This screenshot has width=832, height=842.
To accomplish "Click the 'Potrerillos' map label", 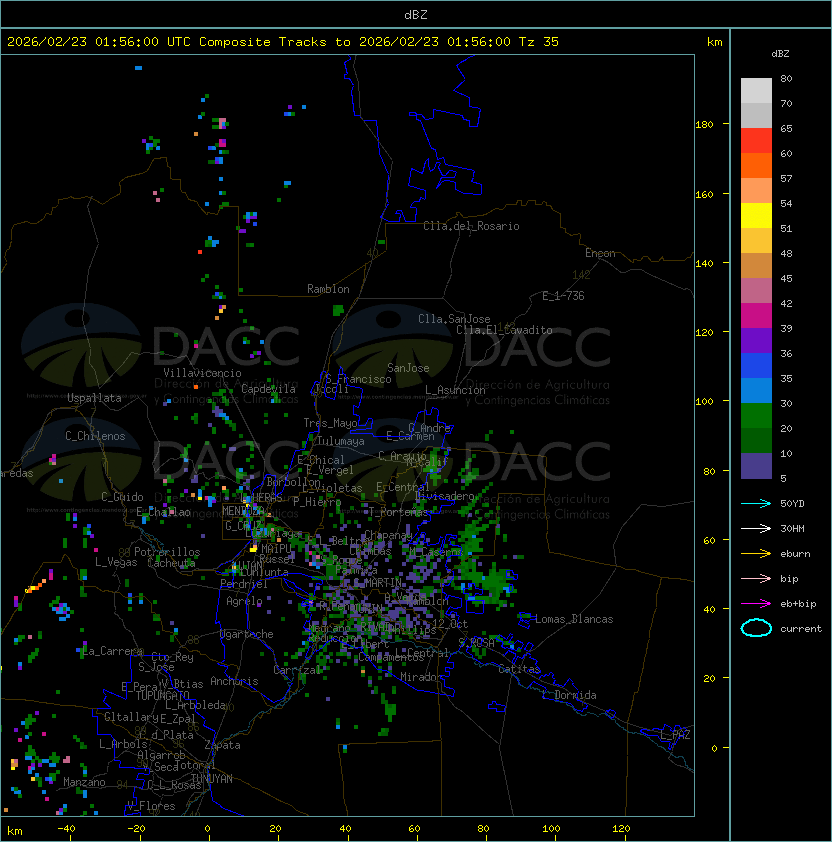I will (167, 552).
